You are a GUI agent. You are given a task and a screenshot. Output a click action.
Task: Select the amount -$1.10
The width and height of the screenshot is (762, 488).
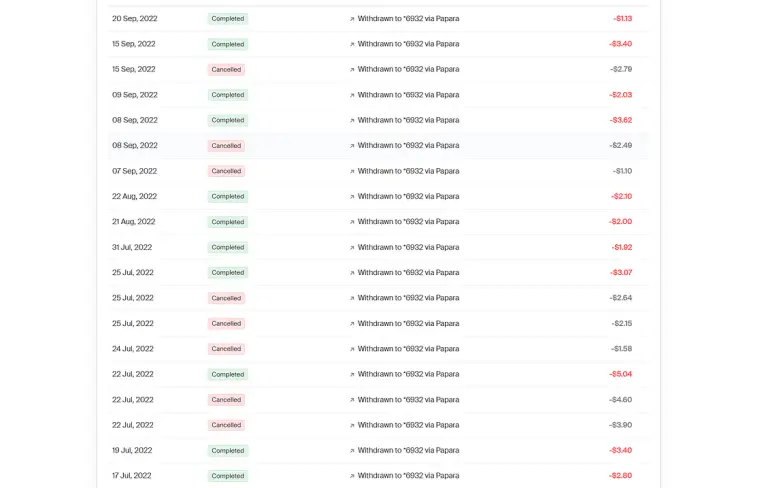coord(623,171)
